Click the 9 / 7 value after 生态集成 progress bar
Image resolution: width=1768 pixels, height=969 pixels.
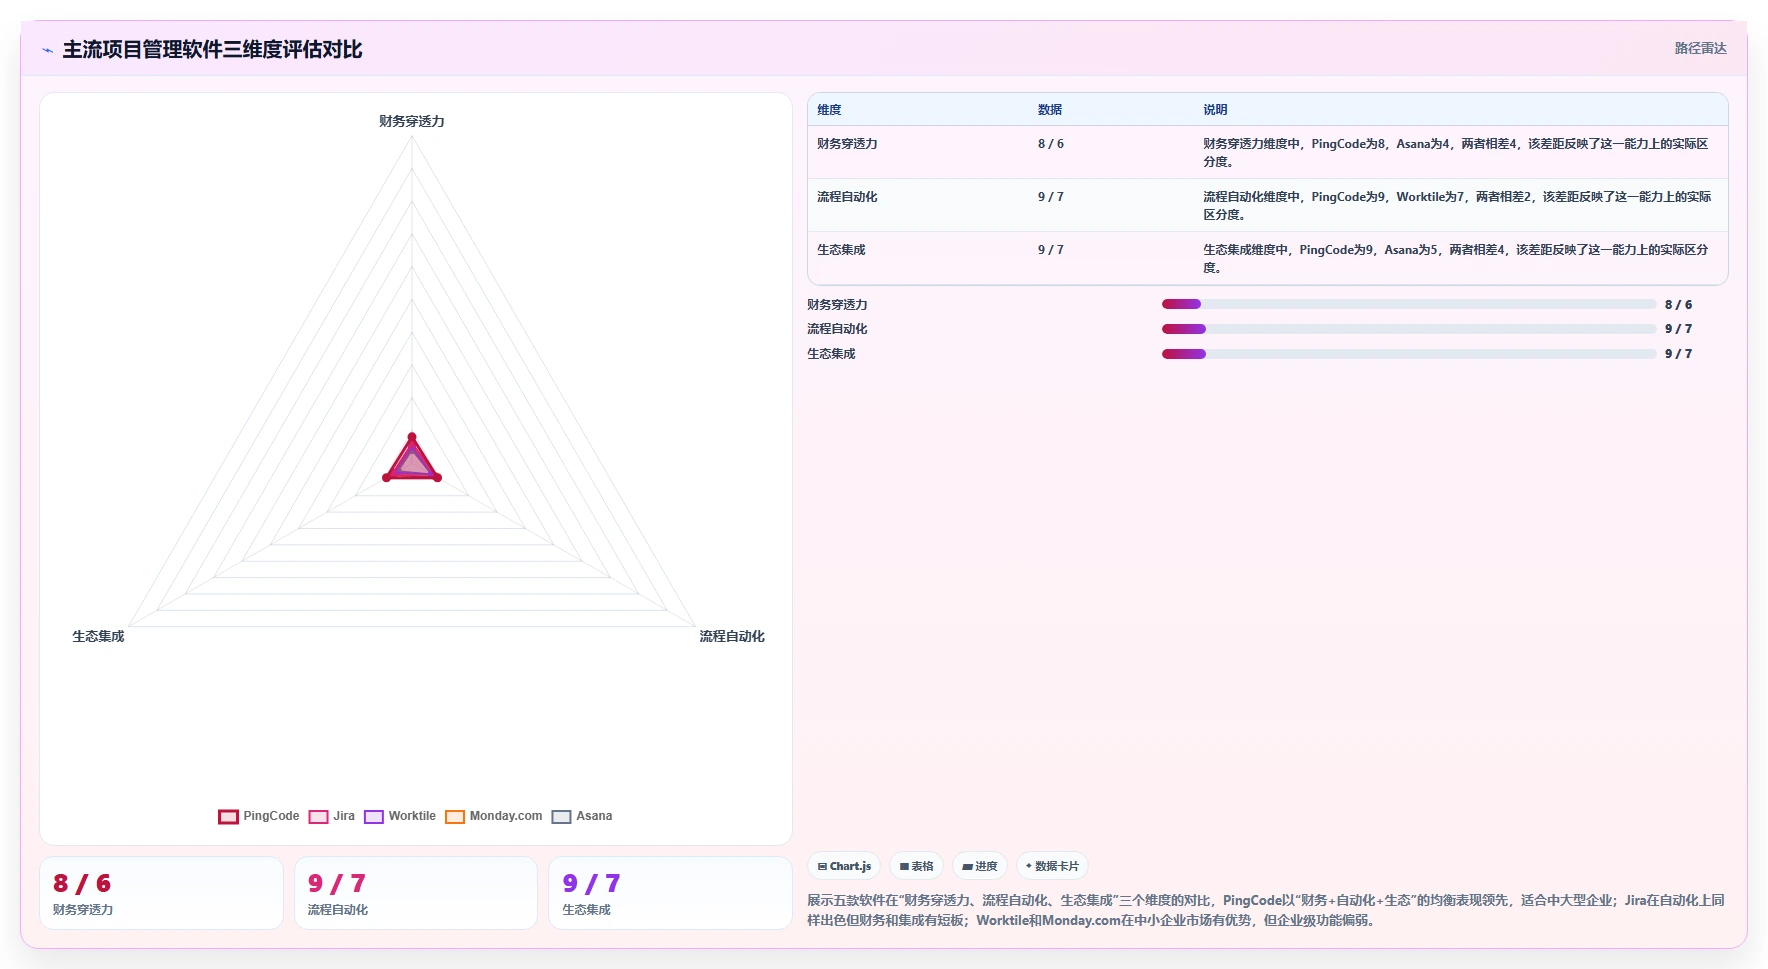pyautogui.click(x=1678, y=354)
